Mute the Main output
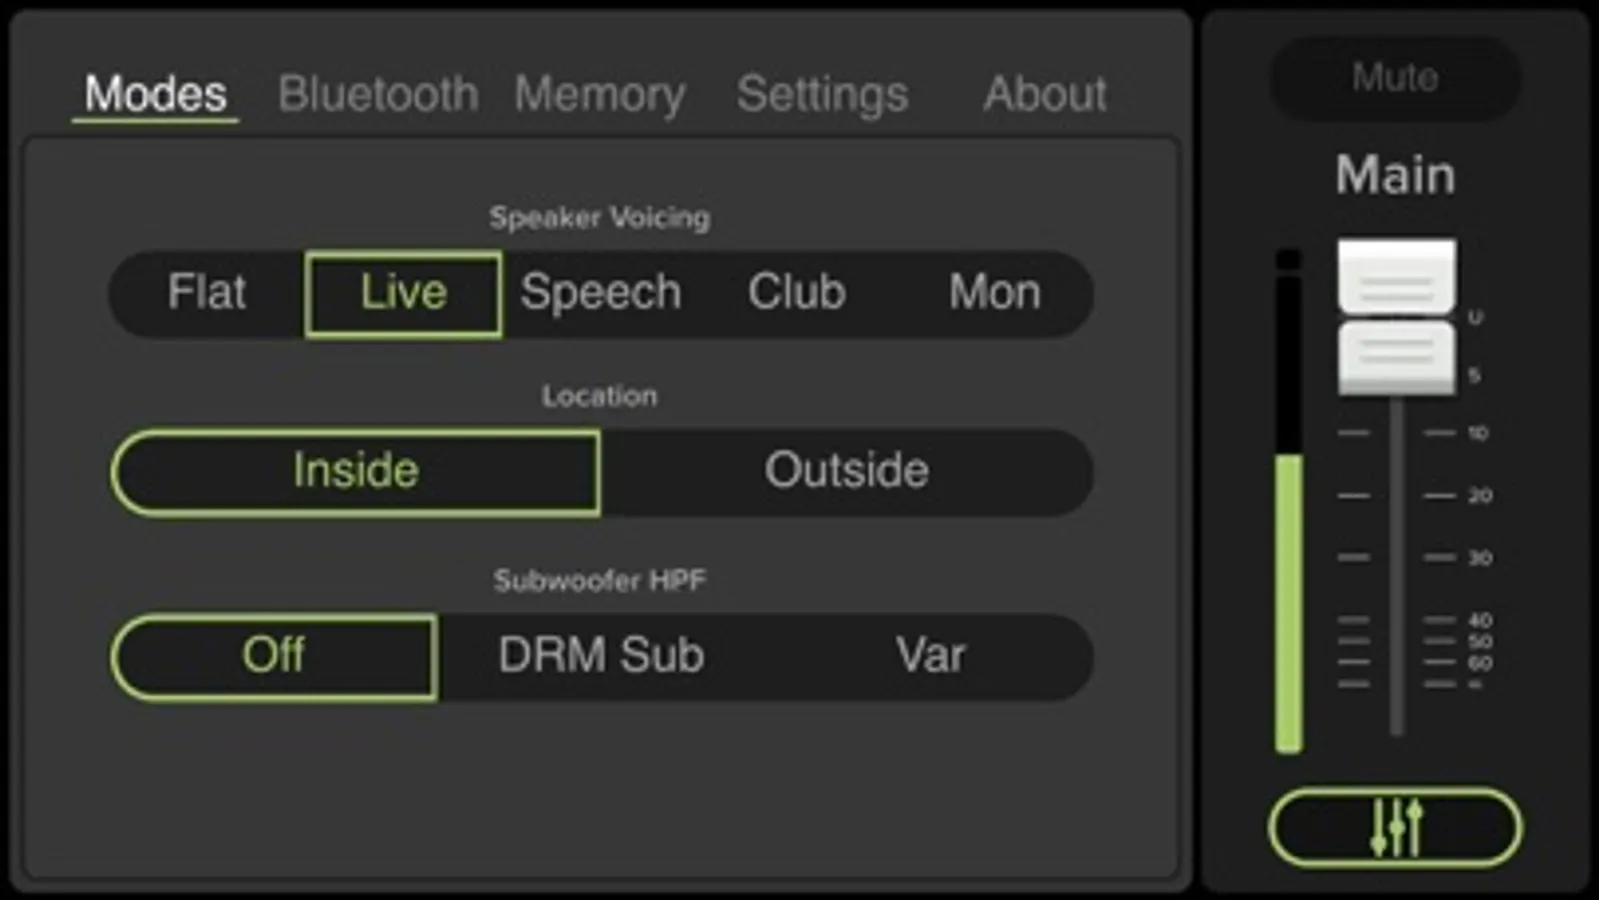Viewport: 1599px width, 900px height. [x=1395, y=78]
